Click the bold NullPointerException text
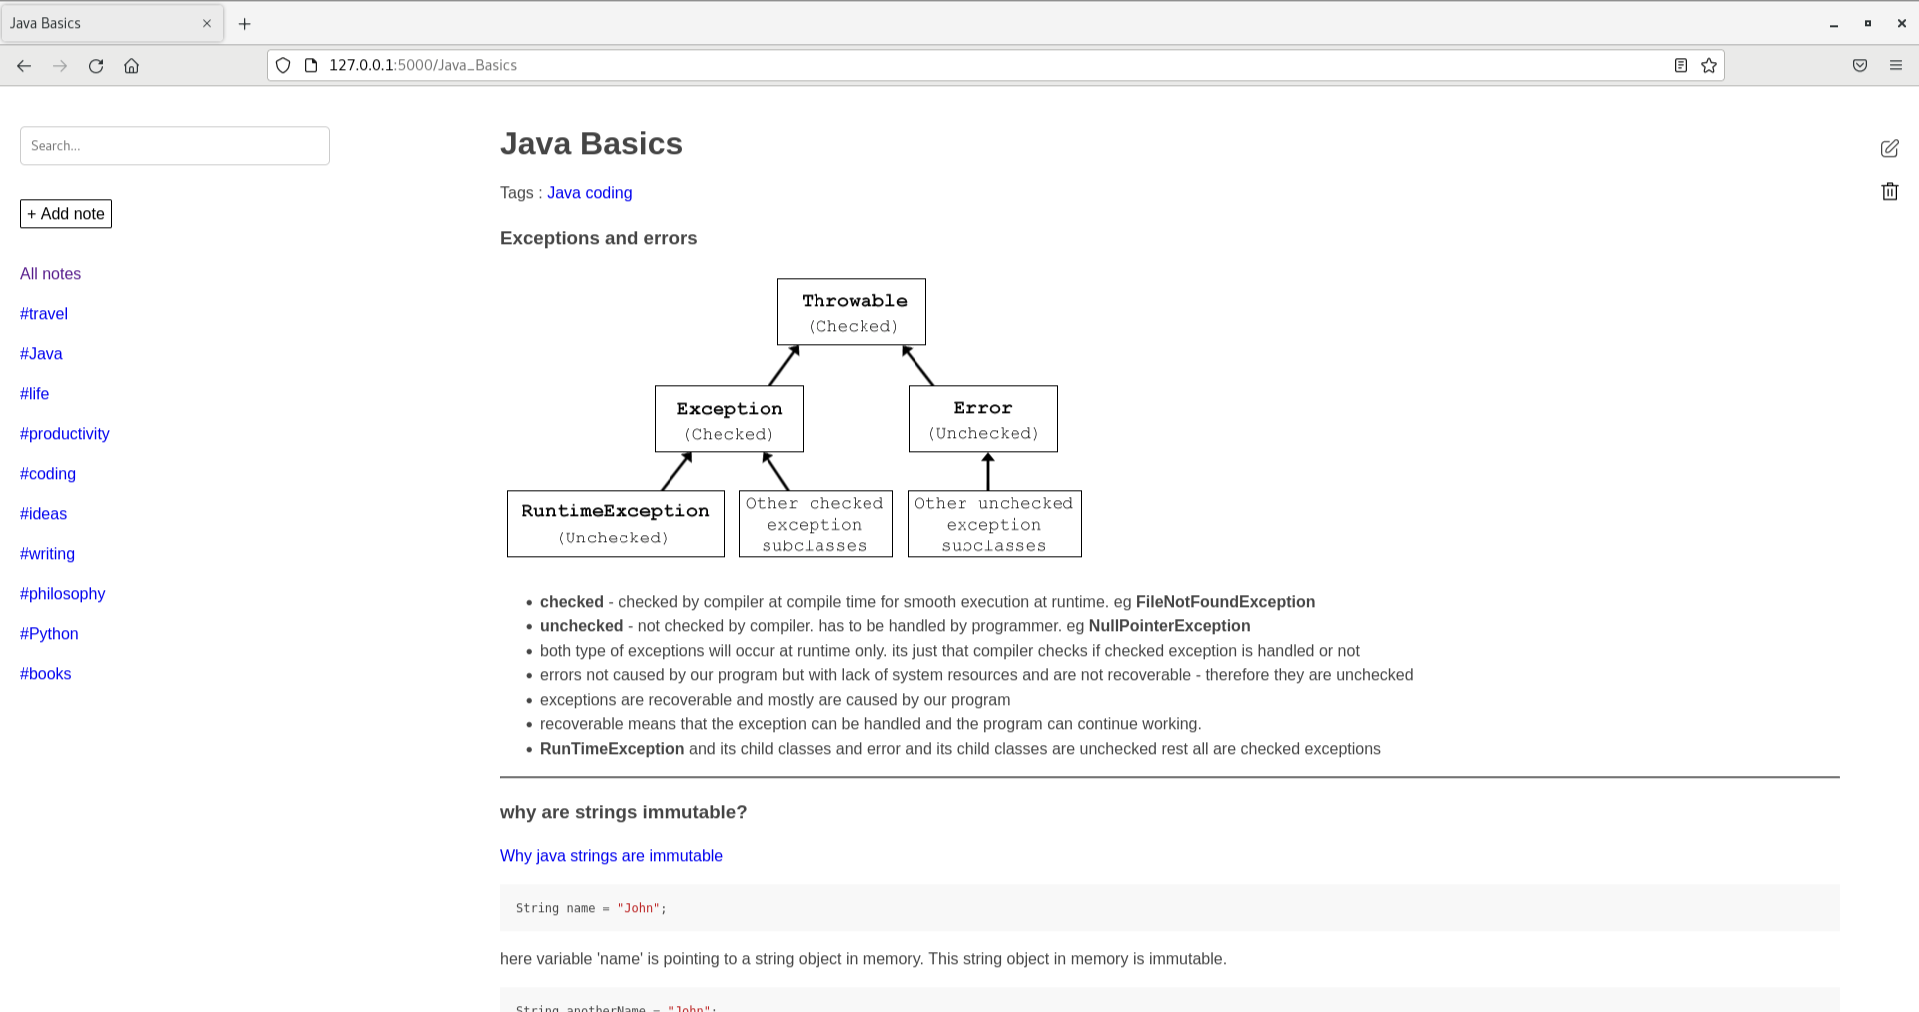The image size is (1919, 1012). click(x=1169, y=626)
